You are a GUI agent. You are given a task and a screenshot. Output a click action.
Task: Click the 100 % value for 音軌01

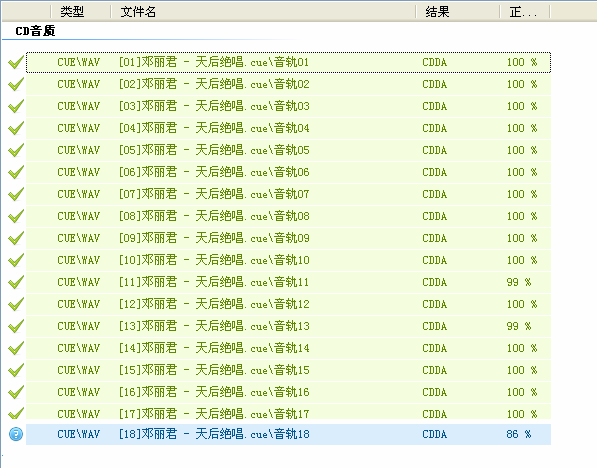[522, 62]
